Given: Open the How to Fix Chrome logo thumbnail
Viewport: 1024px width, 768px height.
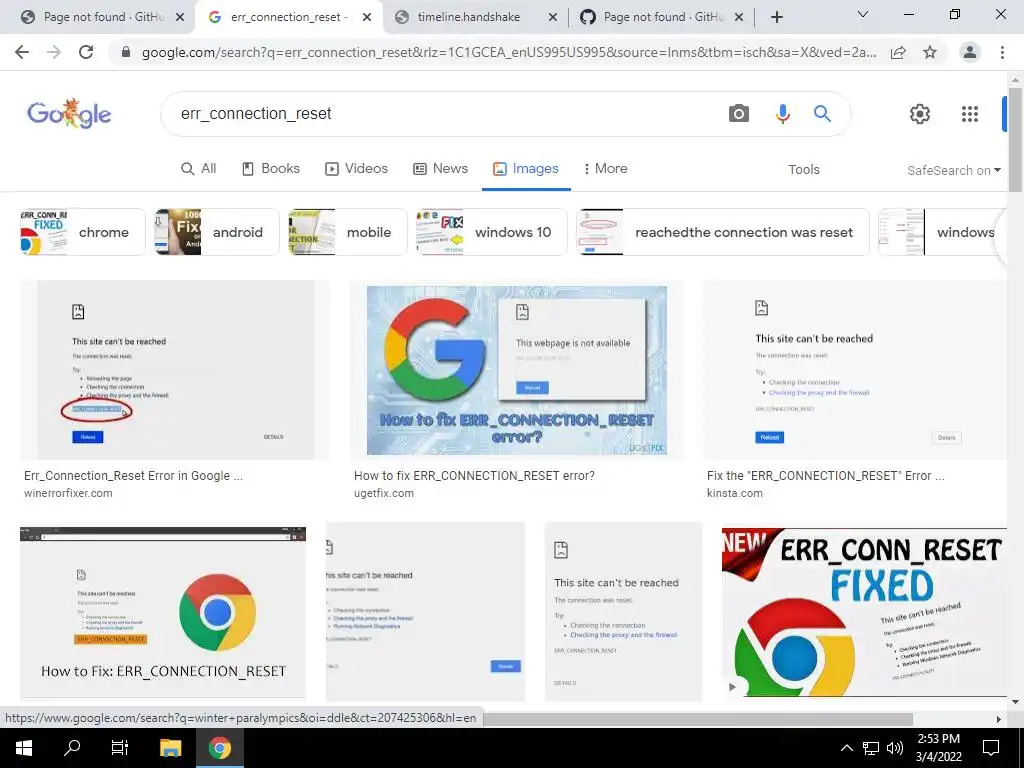Looking at the screenshot, I should click(163, 612).
